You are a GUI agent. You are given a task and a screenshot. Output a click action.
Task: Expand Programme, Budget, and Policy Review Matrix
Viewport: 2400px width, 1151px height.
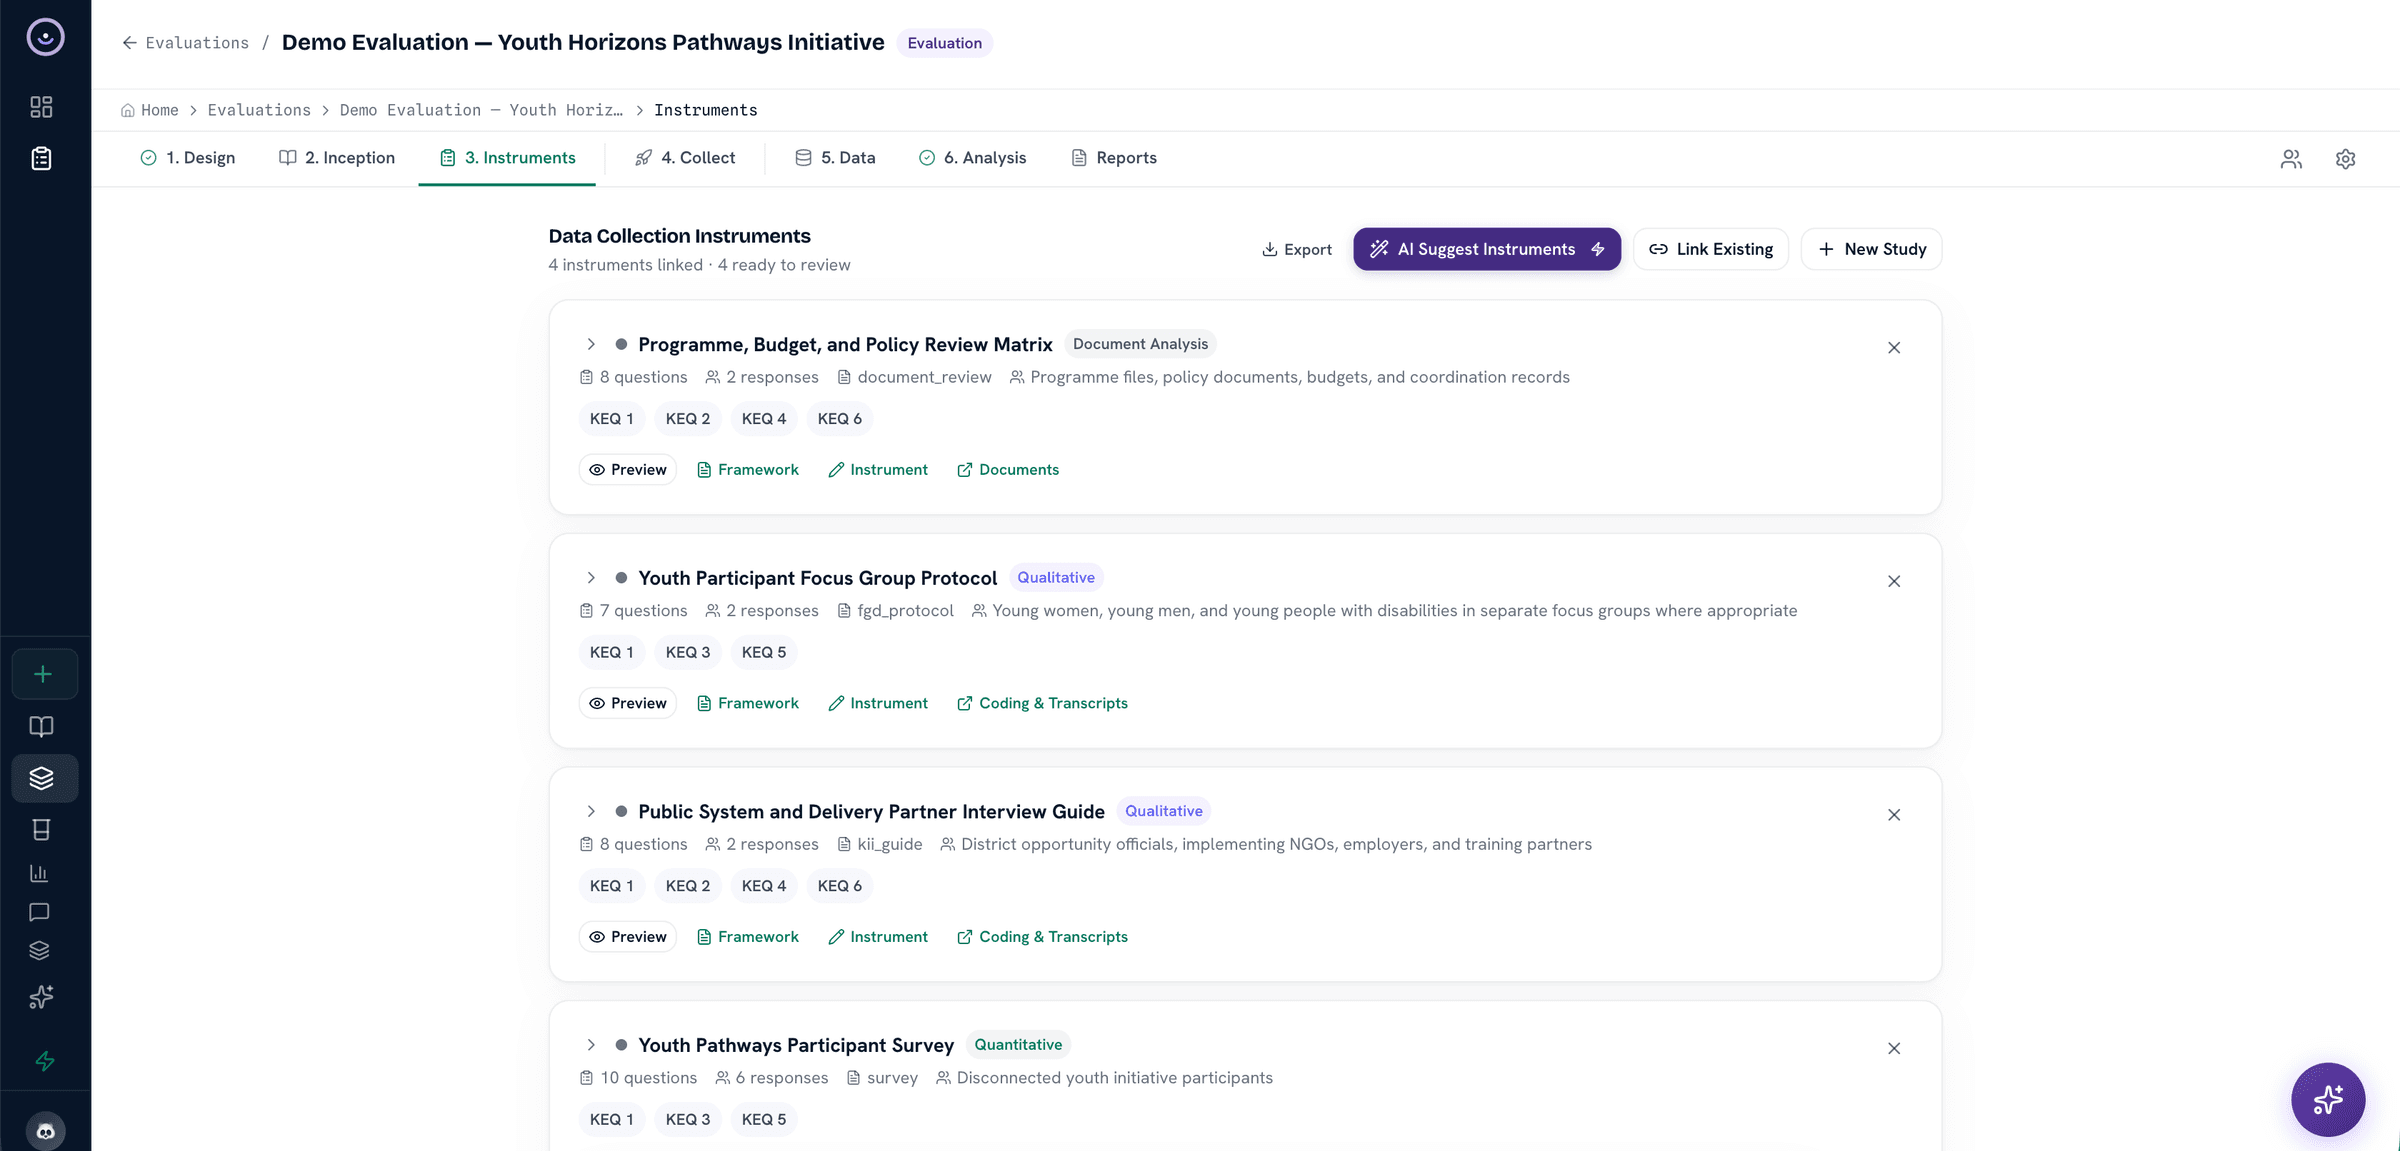click(591, 344)
